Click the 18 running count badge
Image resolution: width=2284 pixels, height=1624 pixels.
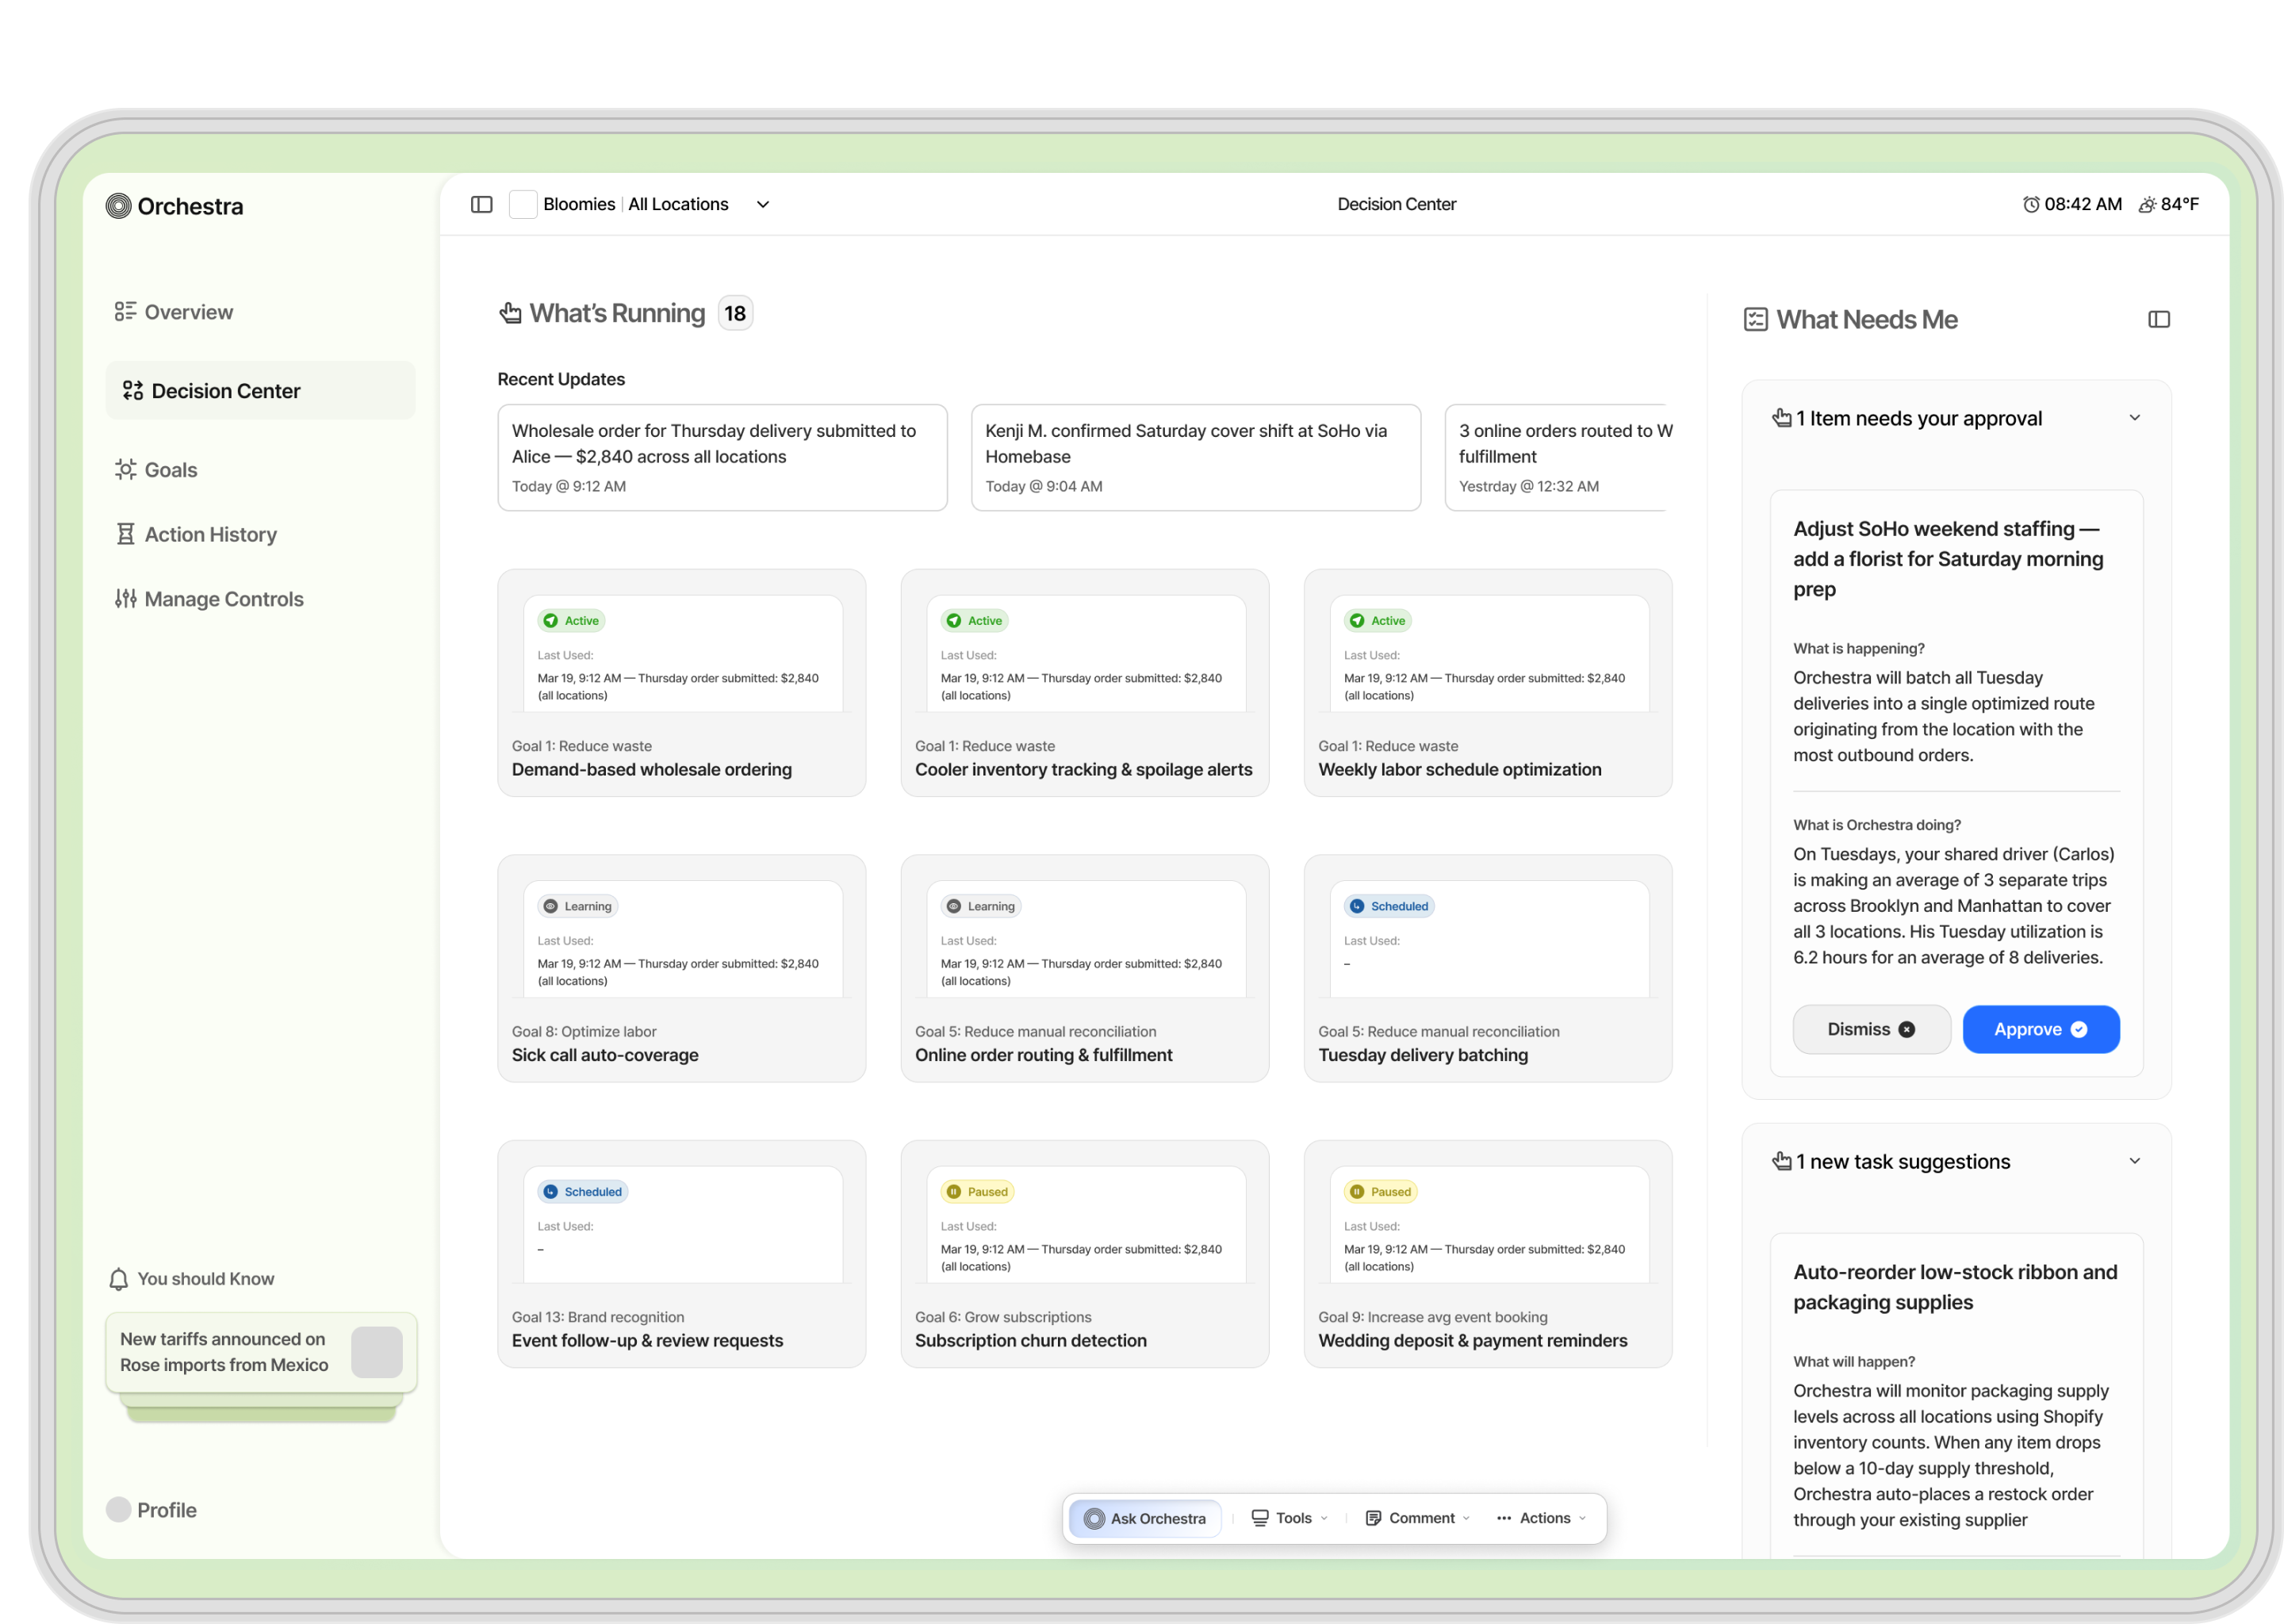pyautogui.click(x=735, y=313)
